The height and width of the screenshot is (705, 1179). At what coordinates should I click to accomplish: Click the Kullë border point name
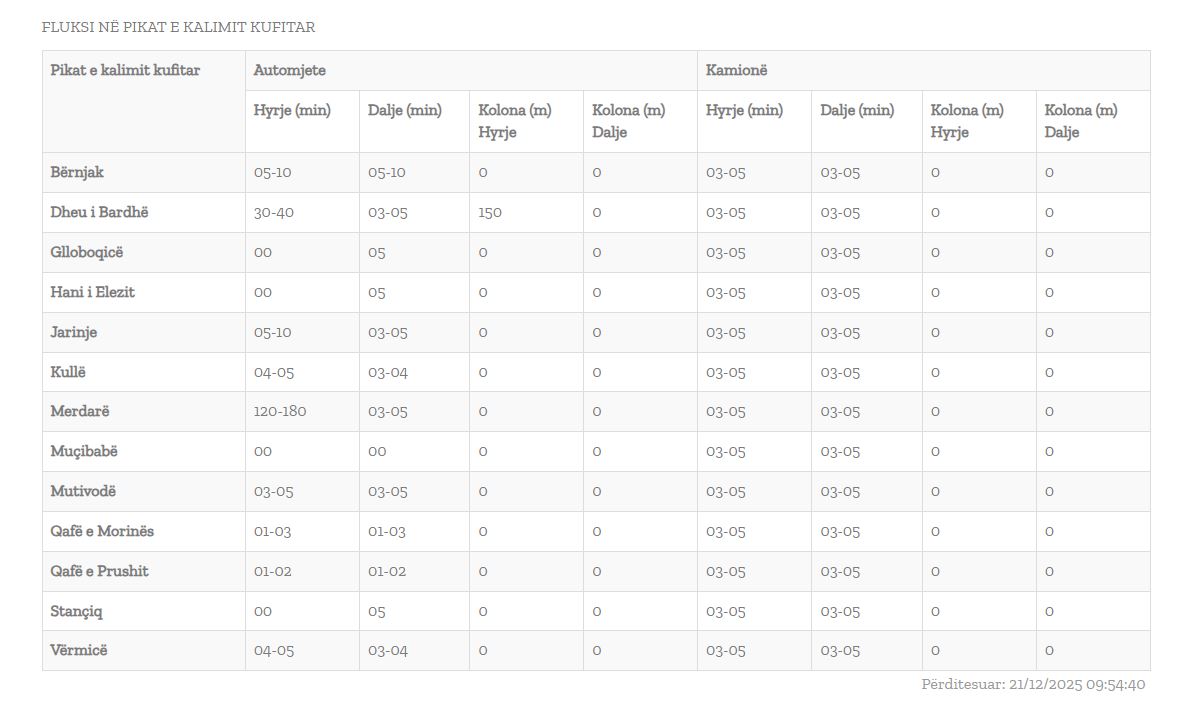click(68, 372)
